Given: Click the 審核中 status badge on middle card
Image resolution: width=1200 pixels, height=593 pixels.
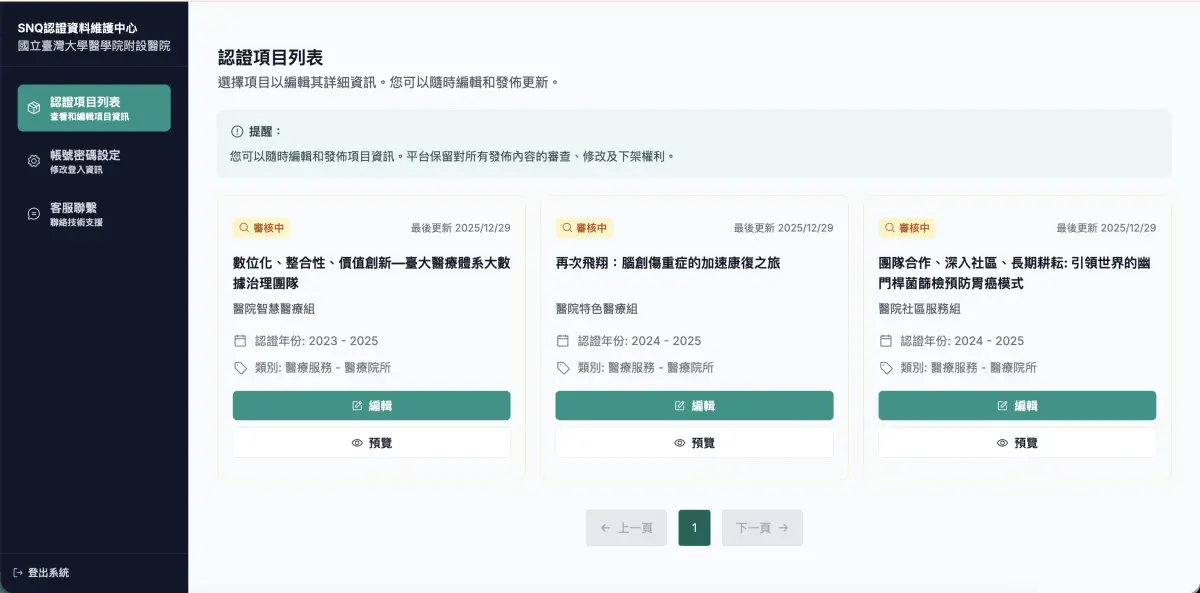Looking at the screenshot, I should coord(584,228).
